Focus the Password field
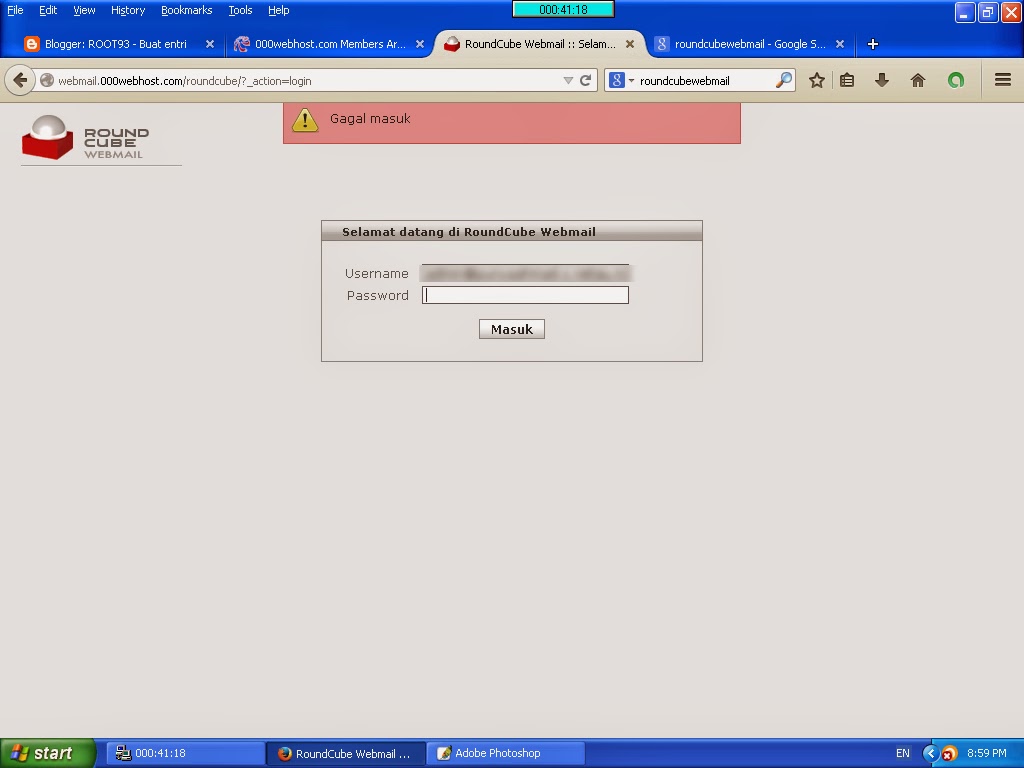Screen dimensions: 1024x768 coord(525,295)
